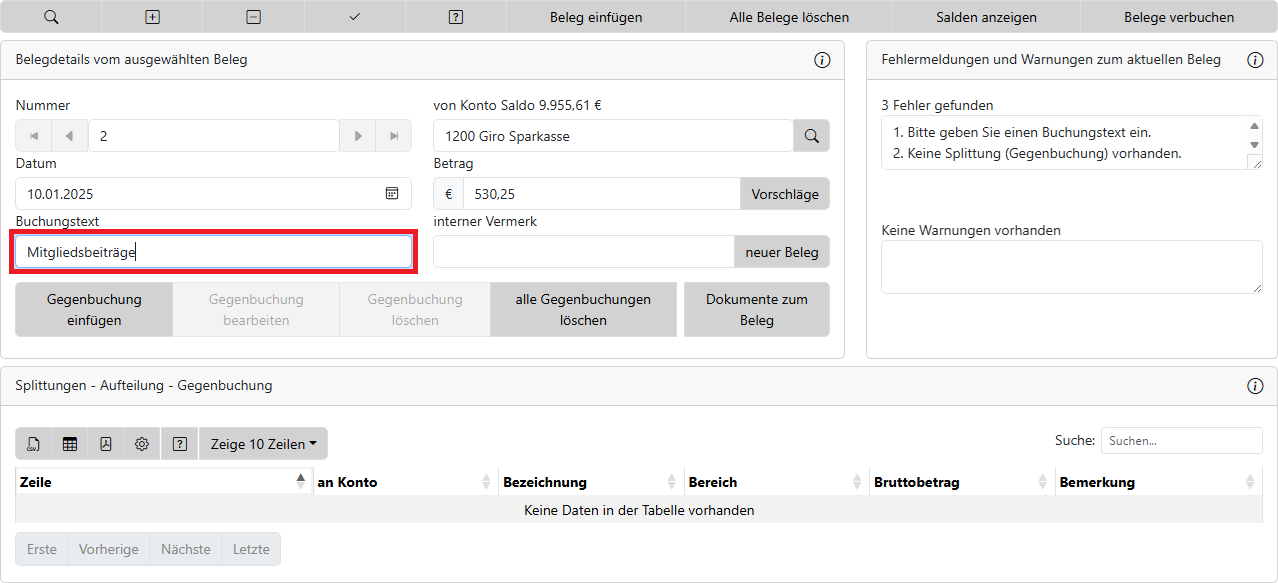The width and height of the screenshot is (1278, 583).
Task: Click the 'Vorschläge' button beside Betrag
Action: coord(784,194)
